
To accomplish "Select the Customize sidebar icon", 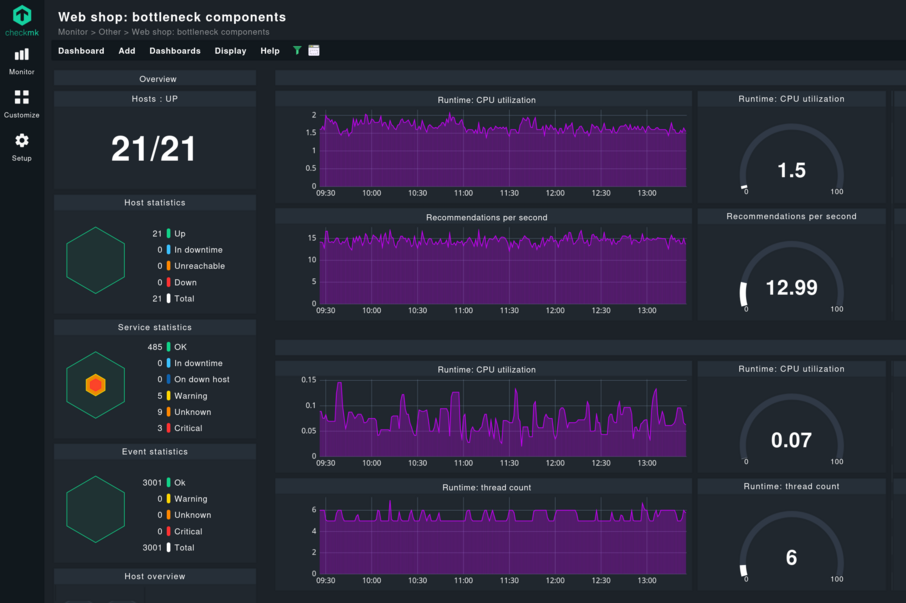I will (x=20, y=105).
